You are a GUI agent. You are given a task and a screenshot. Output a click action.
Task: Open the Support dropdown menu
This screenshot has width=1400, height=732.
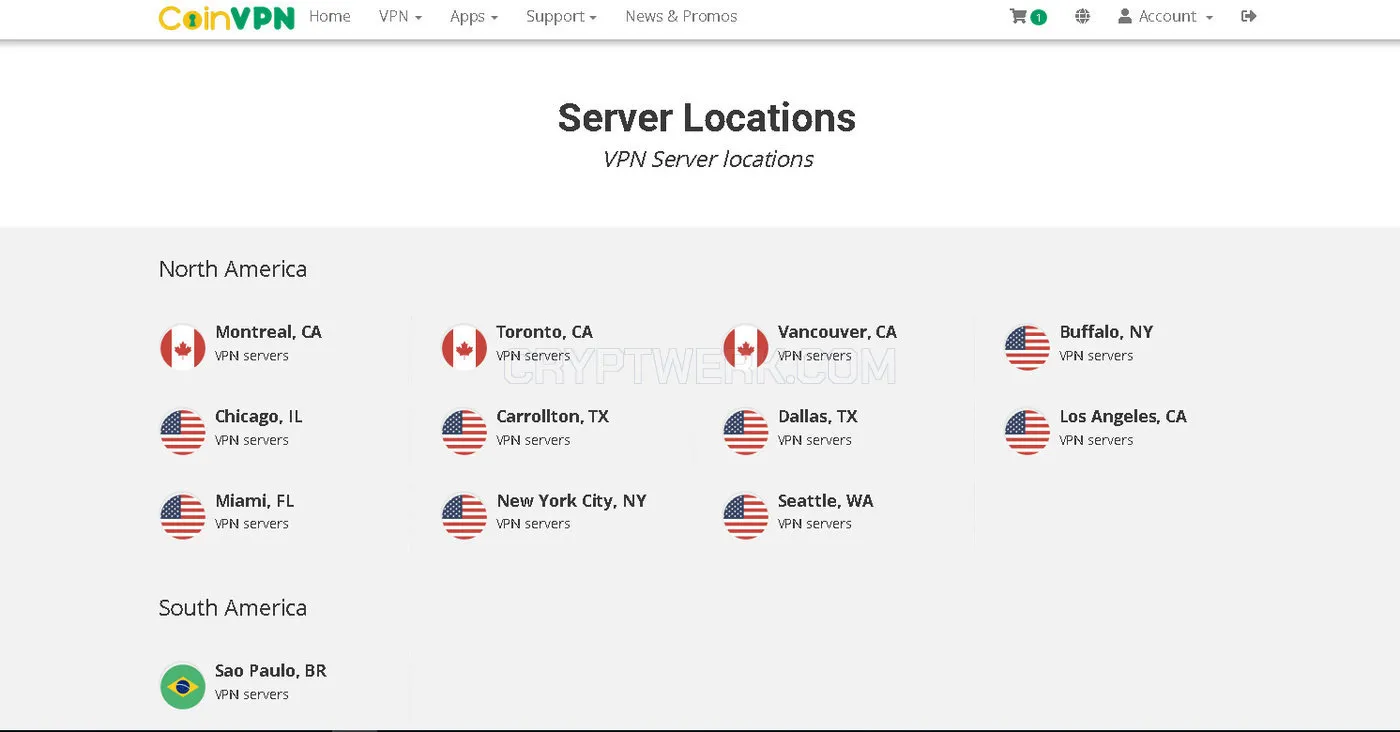[x=561, y=16]
